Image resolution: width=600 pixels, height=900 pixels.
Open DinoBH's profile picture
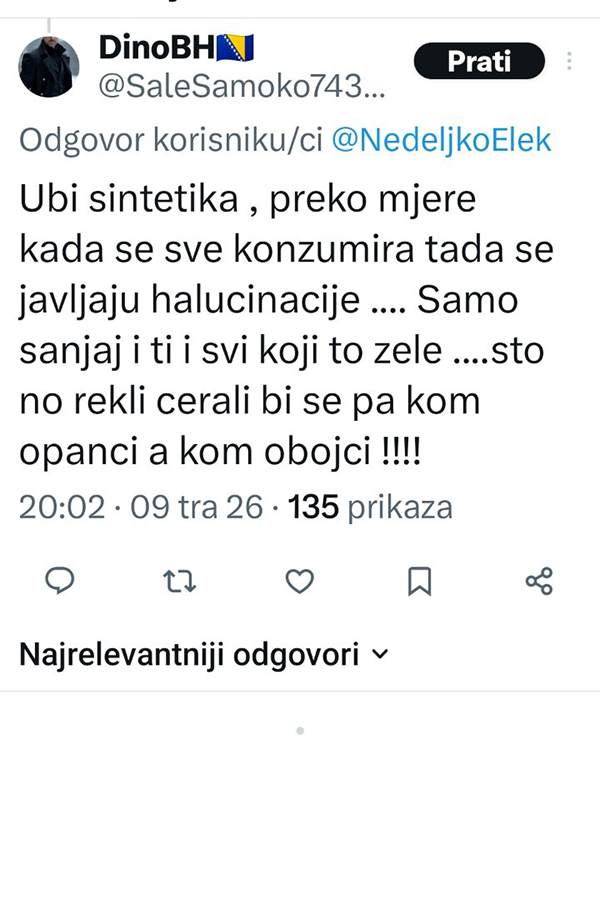[x=49, y=67]
